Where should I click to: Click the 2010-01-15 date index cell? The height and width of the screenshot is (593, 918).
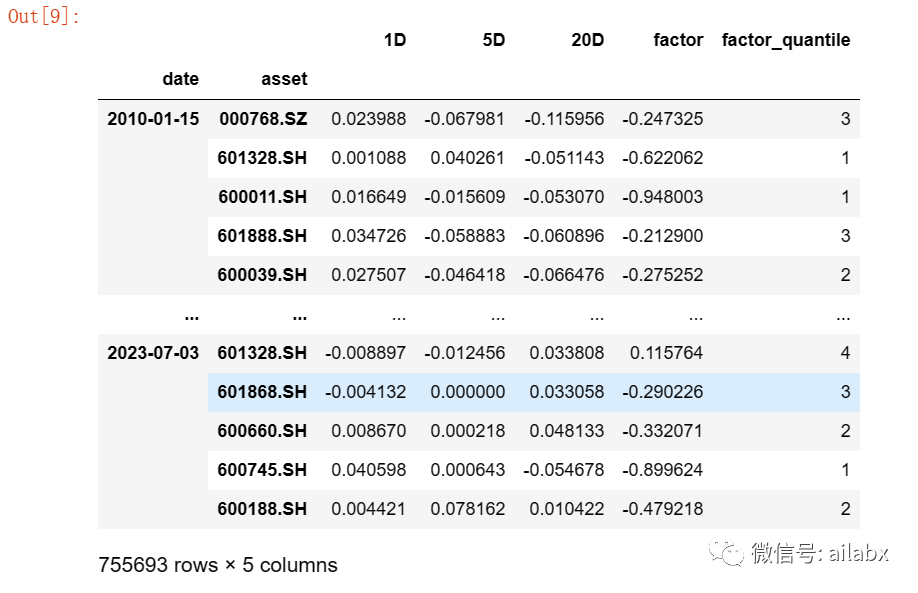click(153, 119)
